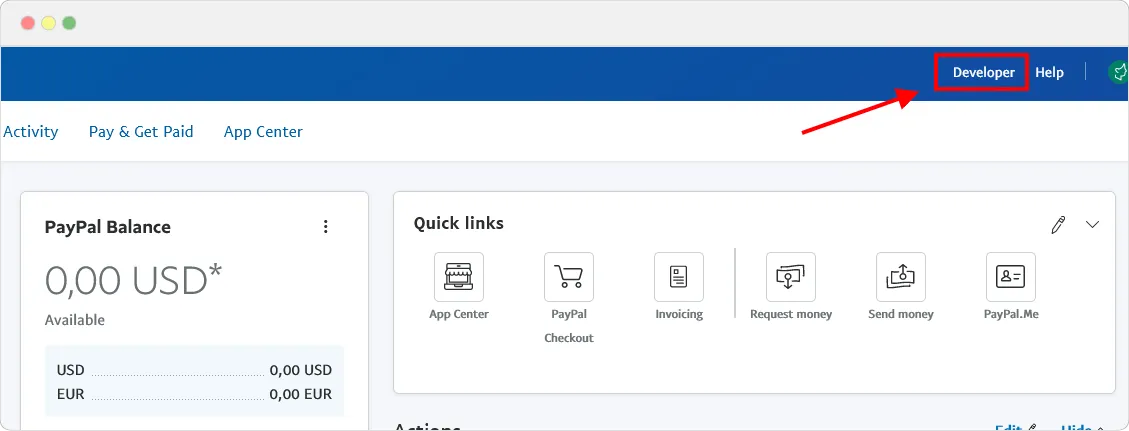Click the App Center storefront icon
This screenshot has width=1129, height=431.
459,276
